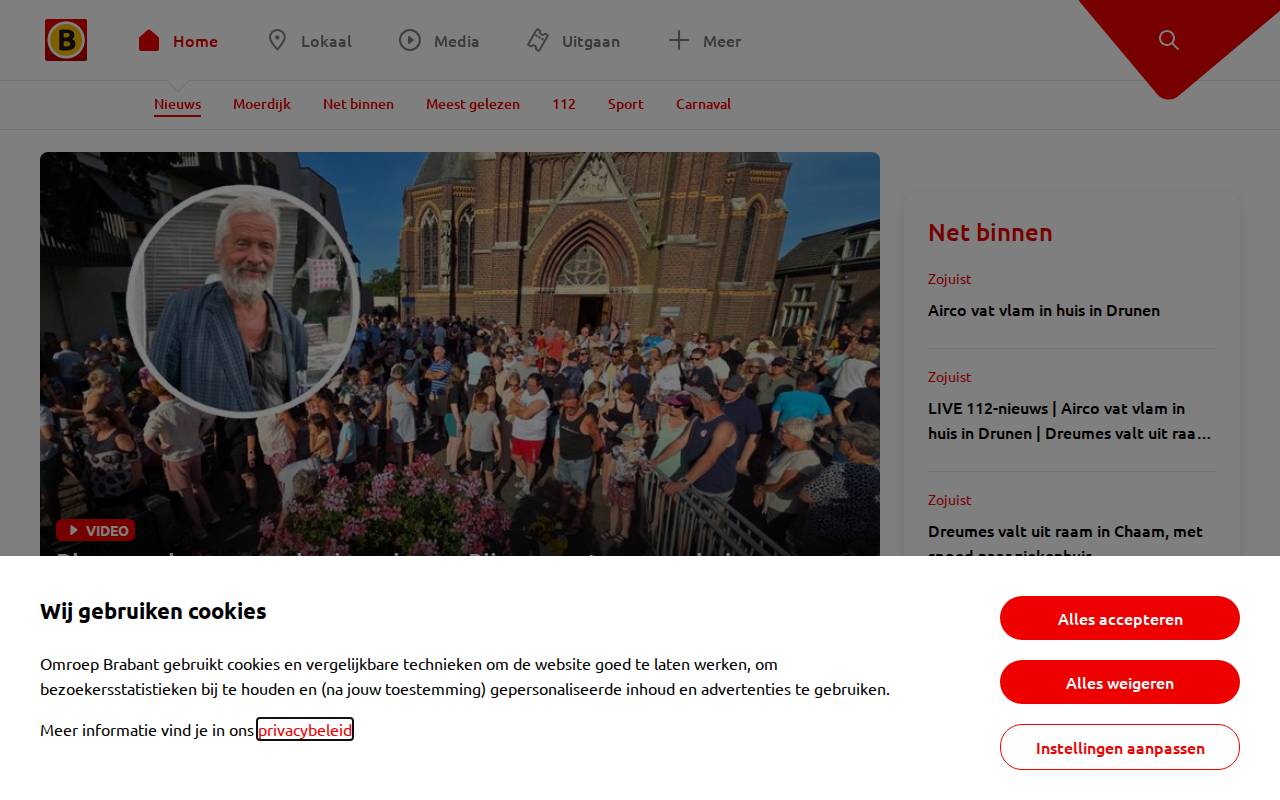
Task: Click the Meer plus icon
Action: pyautogui.click(x=679, y=40)
